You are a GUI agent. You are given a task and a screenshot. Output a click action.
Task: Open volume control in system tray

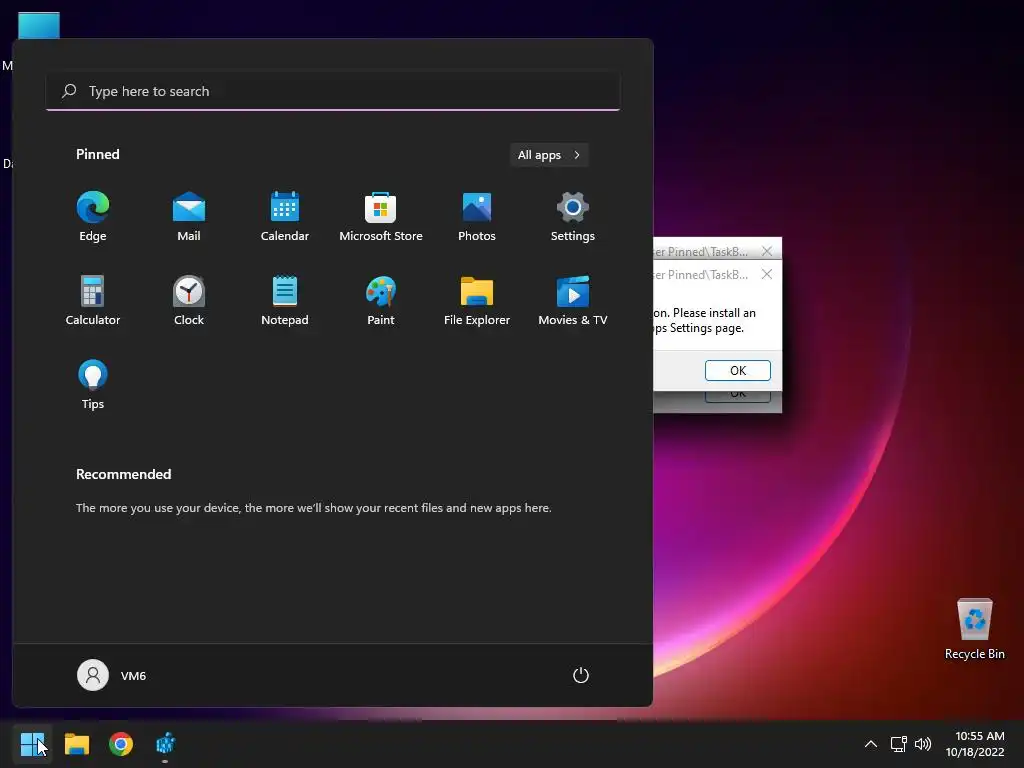[923, 744]
